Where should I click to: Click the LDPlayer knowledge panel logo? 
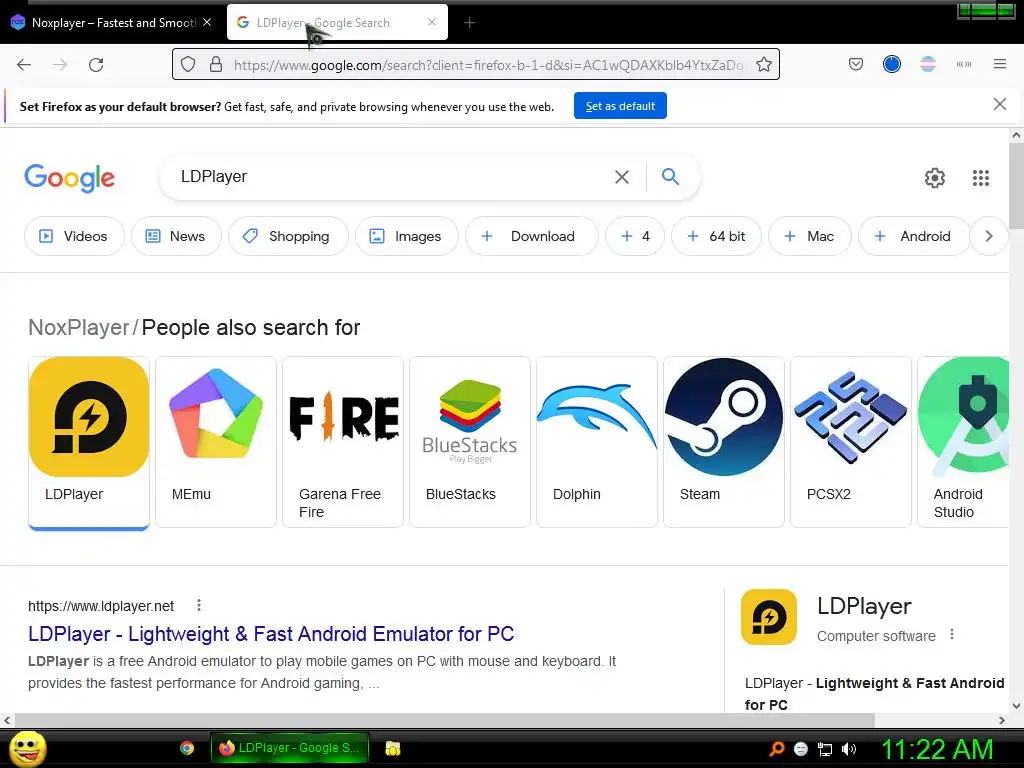click(769, 617)
